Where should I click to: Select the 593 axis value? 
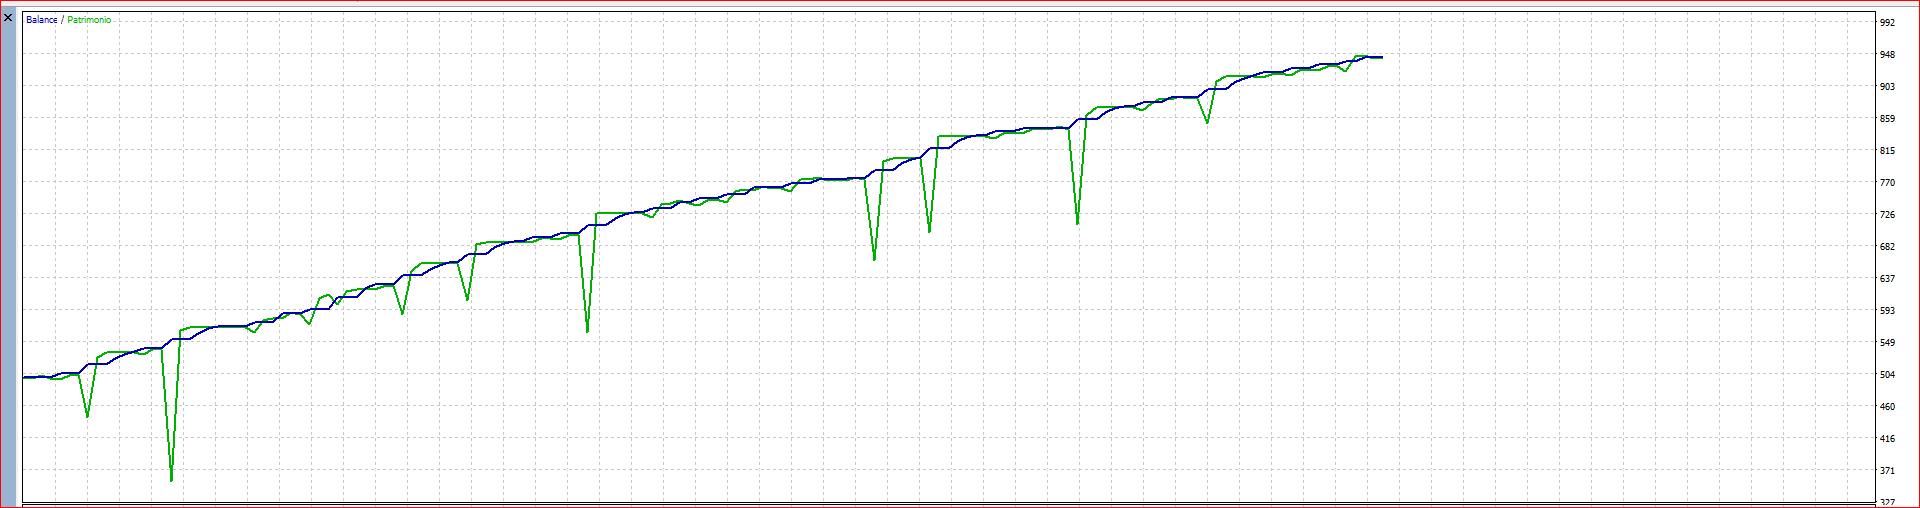pyautogui.click(x=1887, y=311)
